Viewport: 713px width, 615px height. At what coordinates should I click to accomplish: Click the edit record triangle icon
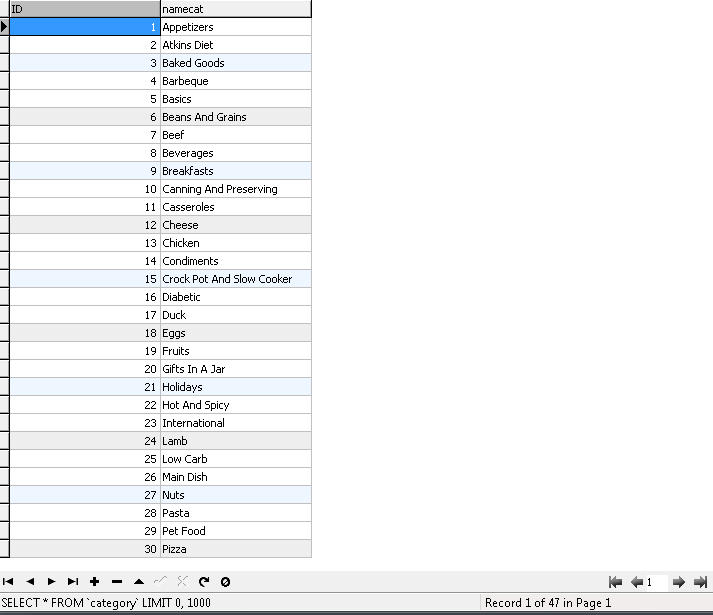[139, 581]
